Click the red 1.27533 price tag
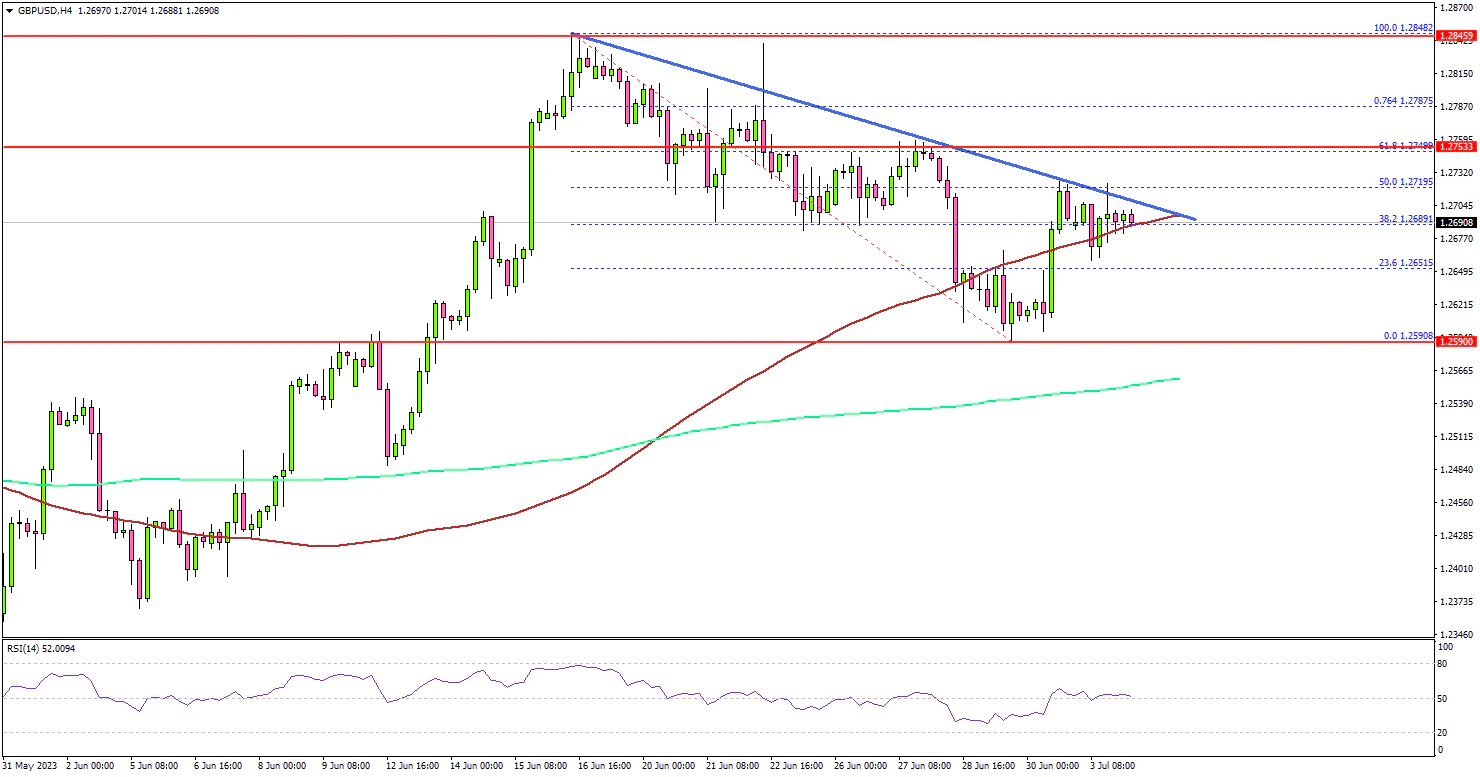Image resolution: width=1480 pixels, height=777 pixels. (x=1456, y=147)
